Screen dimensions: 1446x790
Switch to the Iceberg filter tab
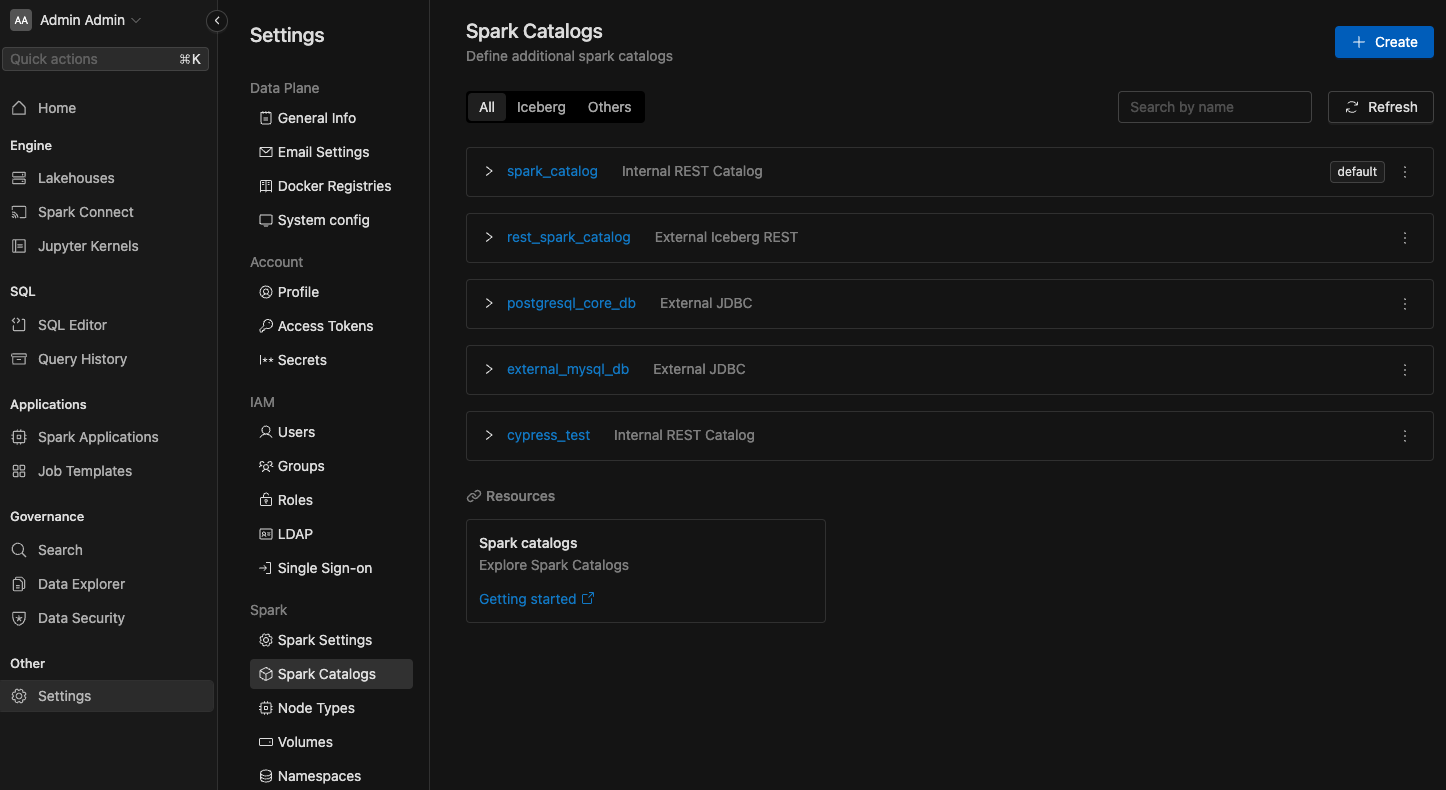(x=541, y=107)
